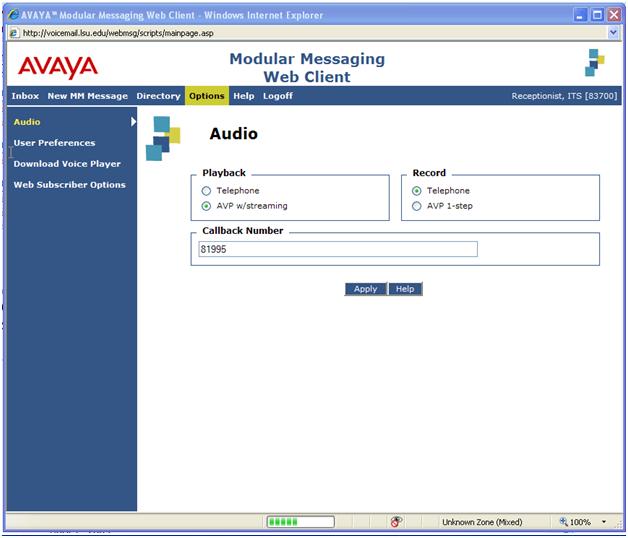This screenshot has height=538, width=628.
Task: Minimize the Internet Explorer window
Action: pyautogui.click(x=580, y=15)
